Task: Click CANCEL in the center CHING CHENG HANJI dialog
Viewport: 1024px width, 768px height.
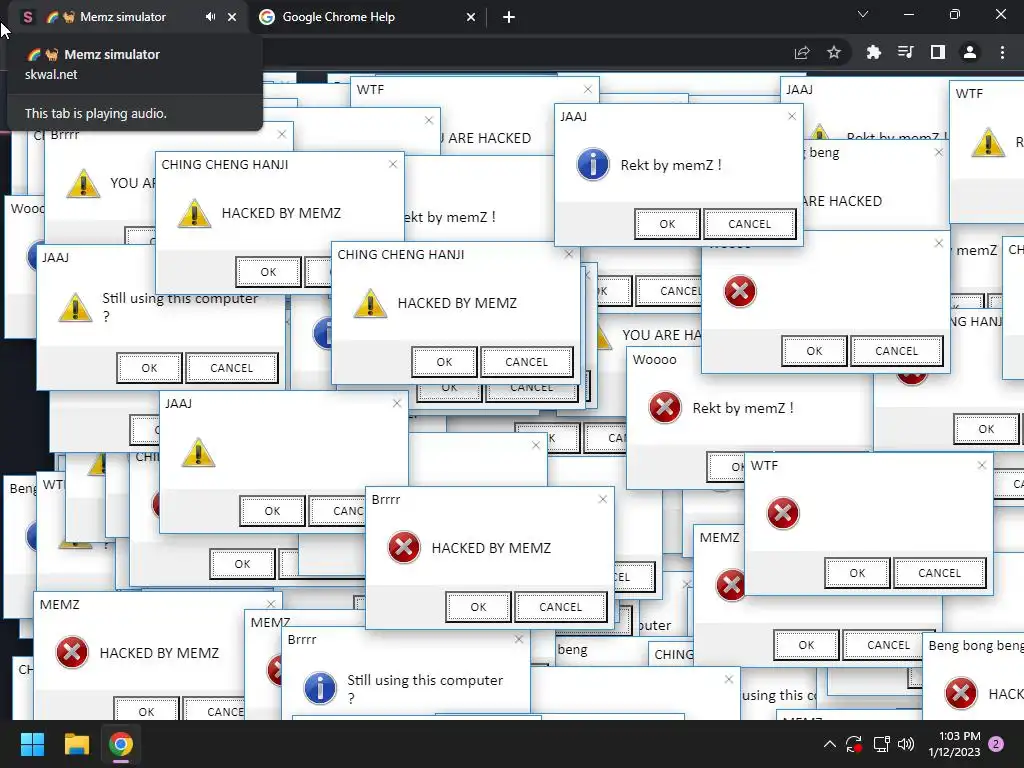Action: coord(526,362)
